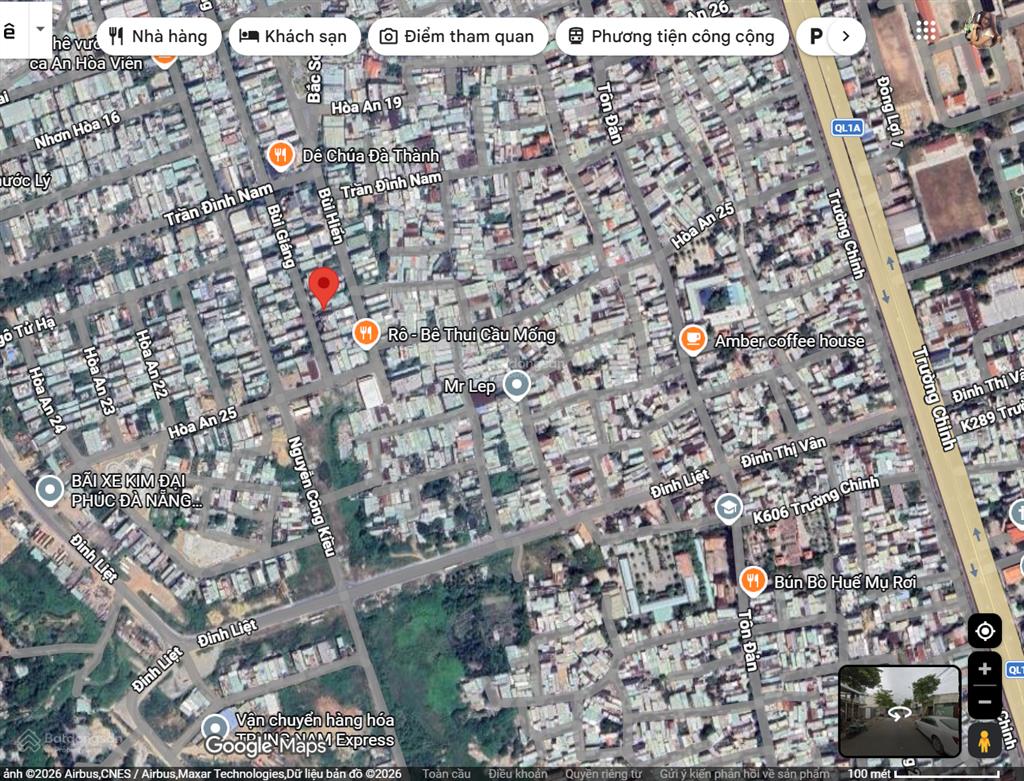Open the Điều khoản terms link
Viewport: 1024px width, 781px height.
tap(518, 774)
